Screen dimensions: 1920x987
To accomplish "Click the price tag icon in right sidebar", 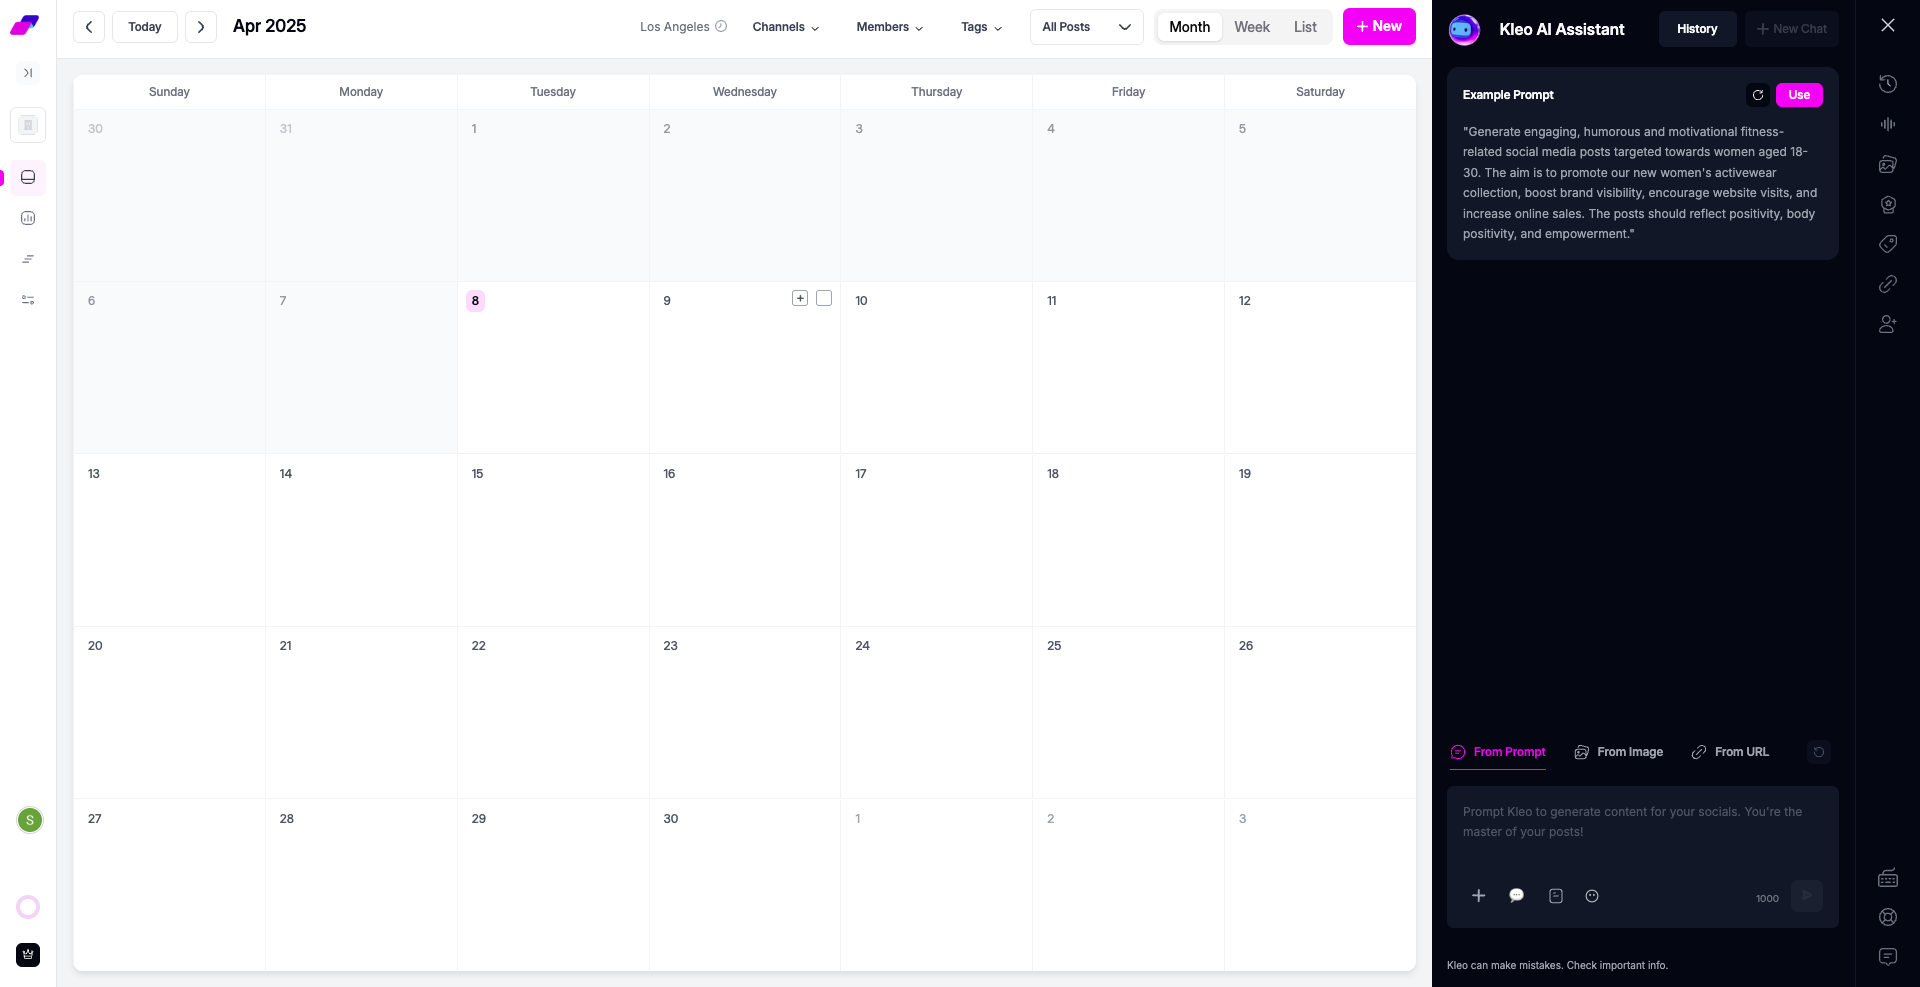I will pos(1887,244).
